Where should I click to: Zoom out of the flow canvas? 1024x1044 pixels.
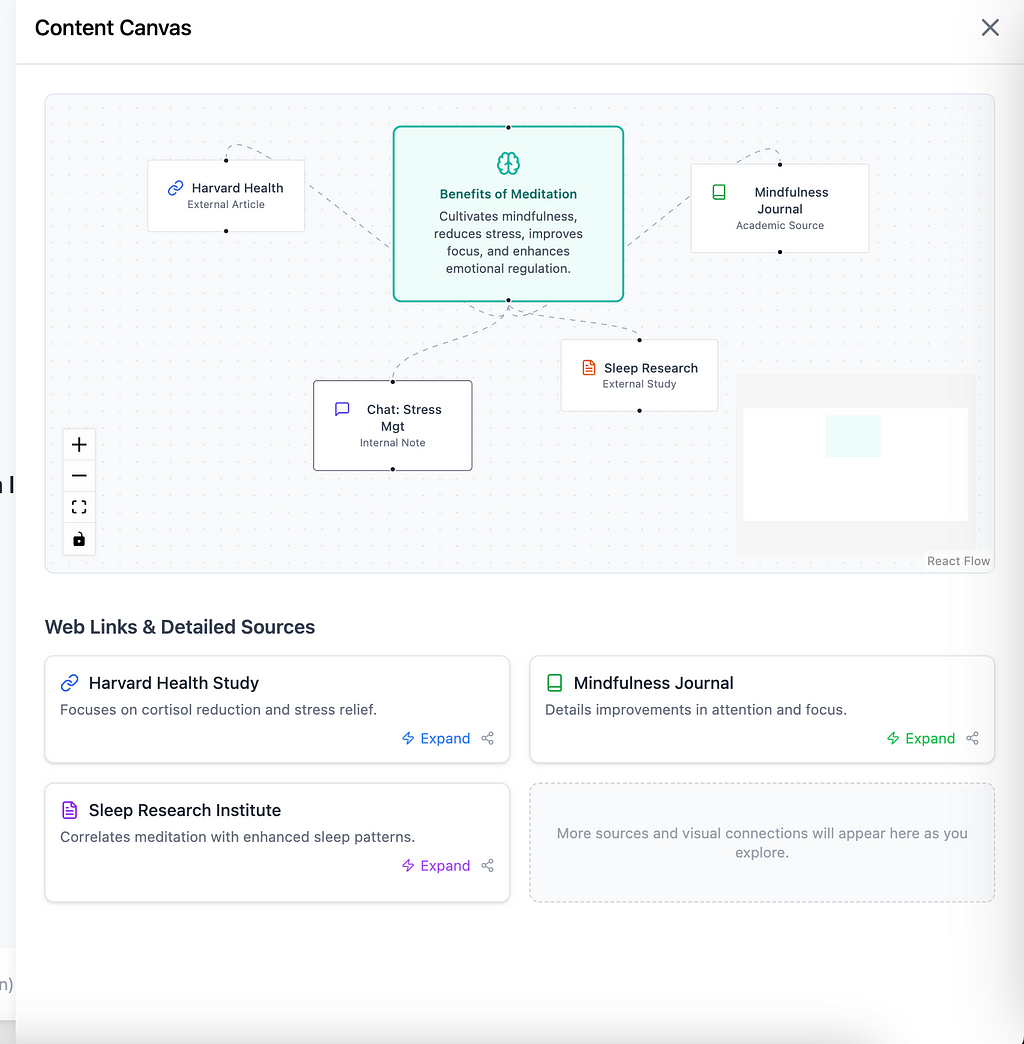[79, 475]
